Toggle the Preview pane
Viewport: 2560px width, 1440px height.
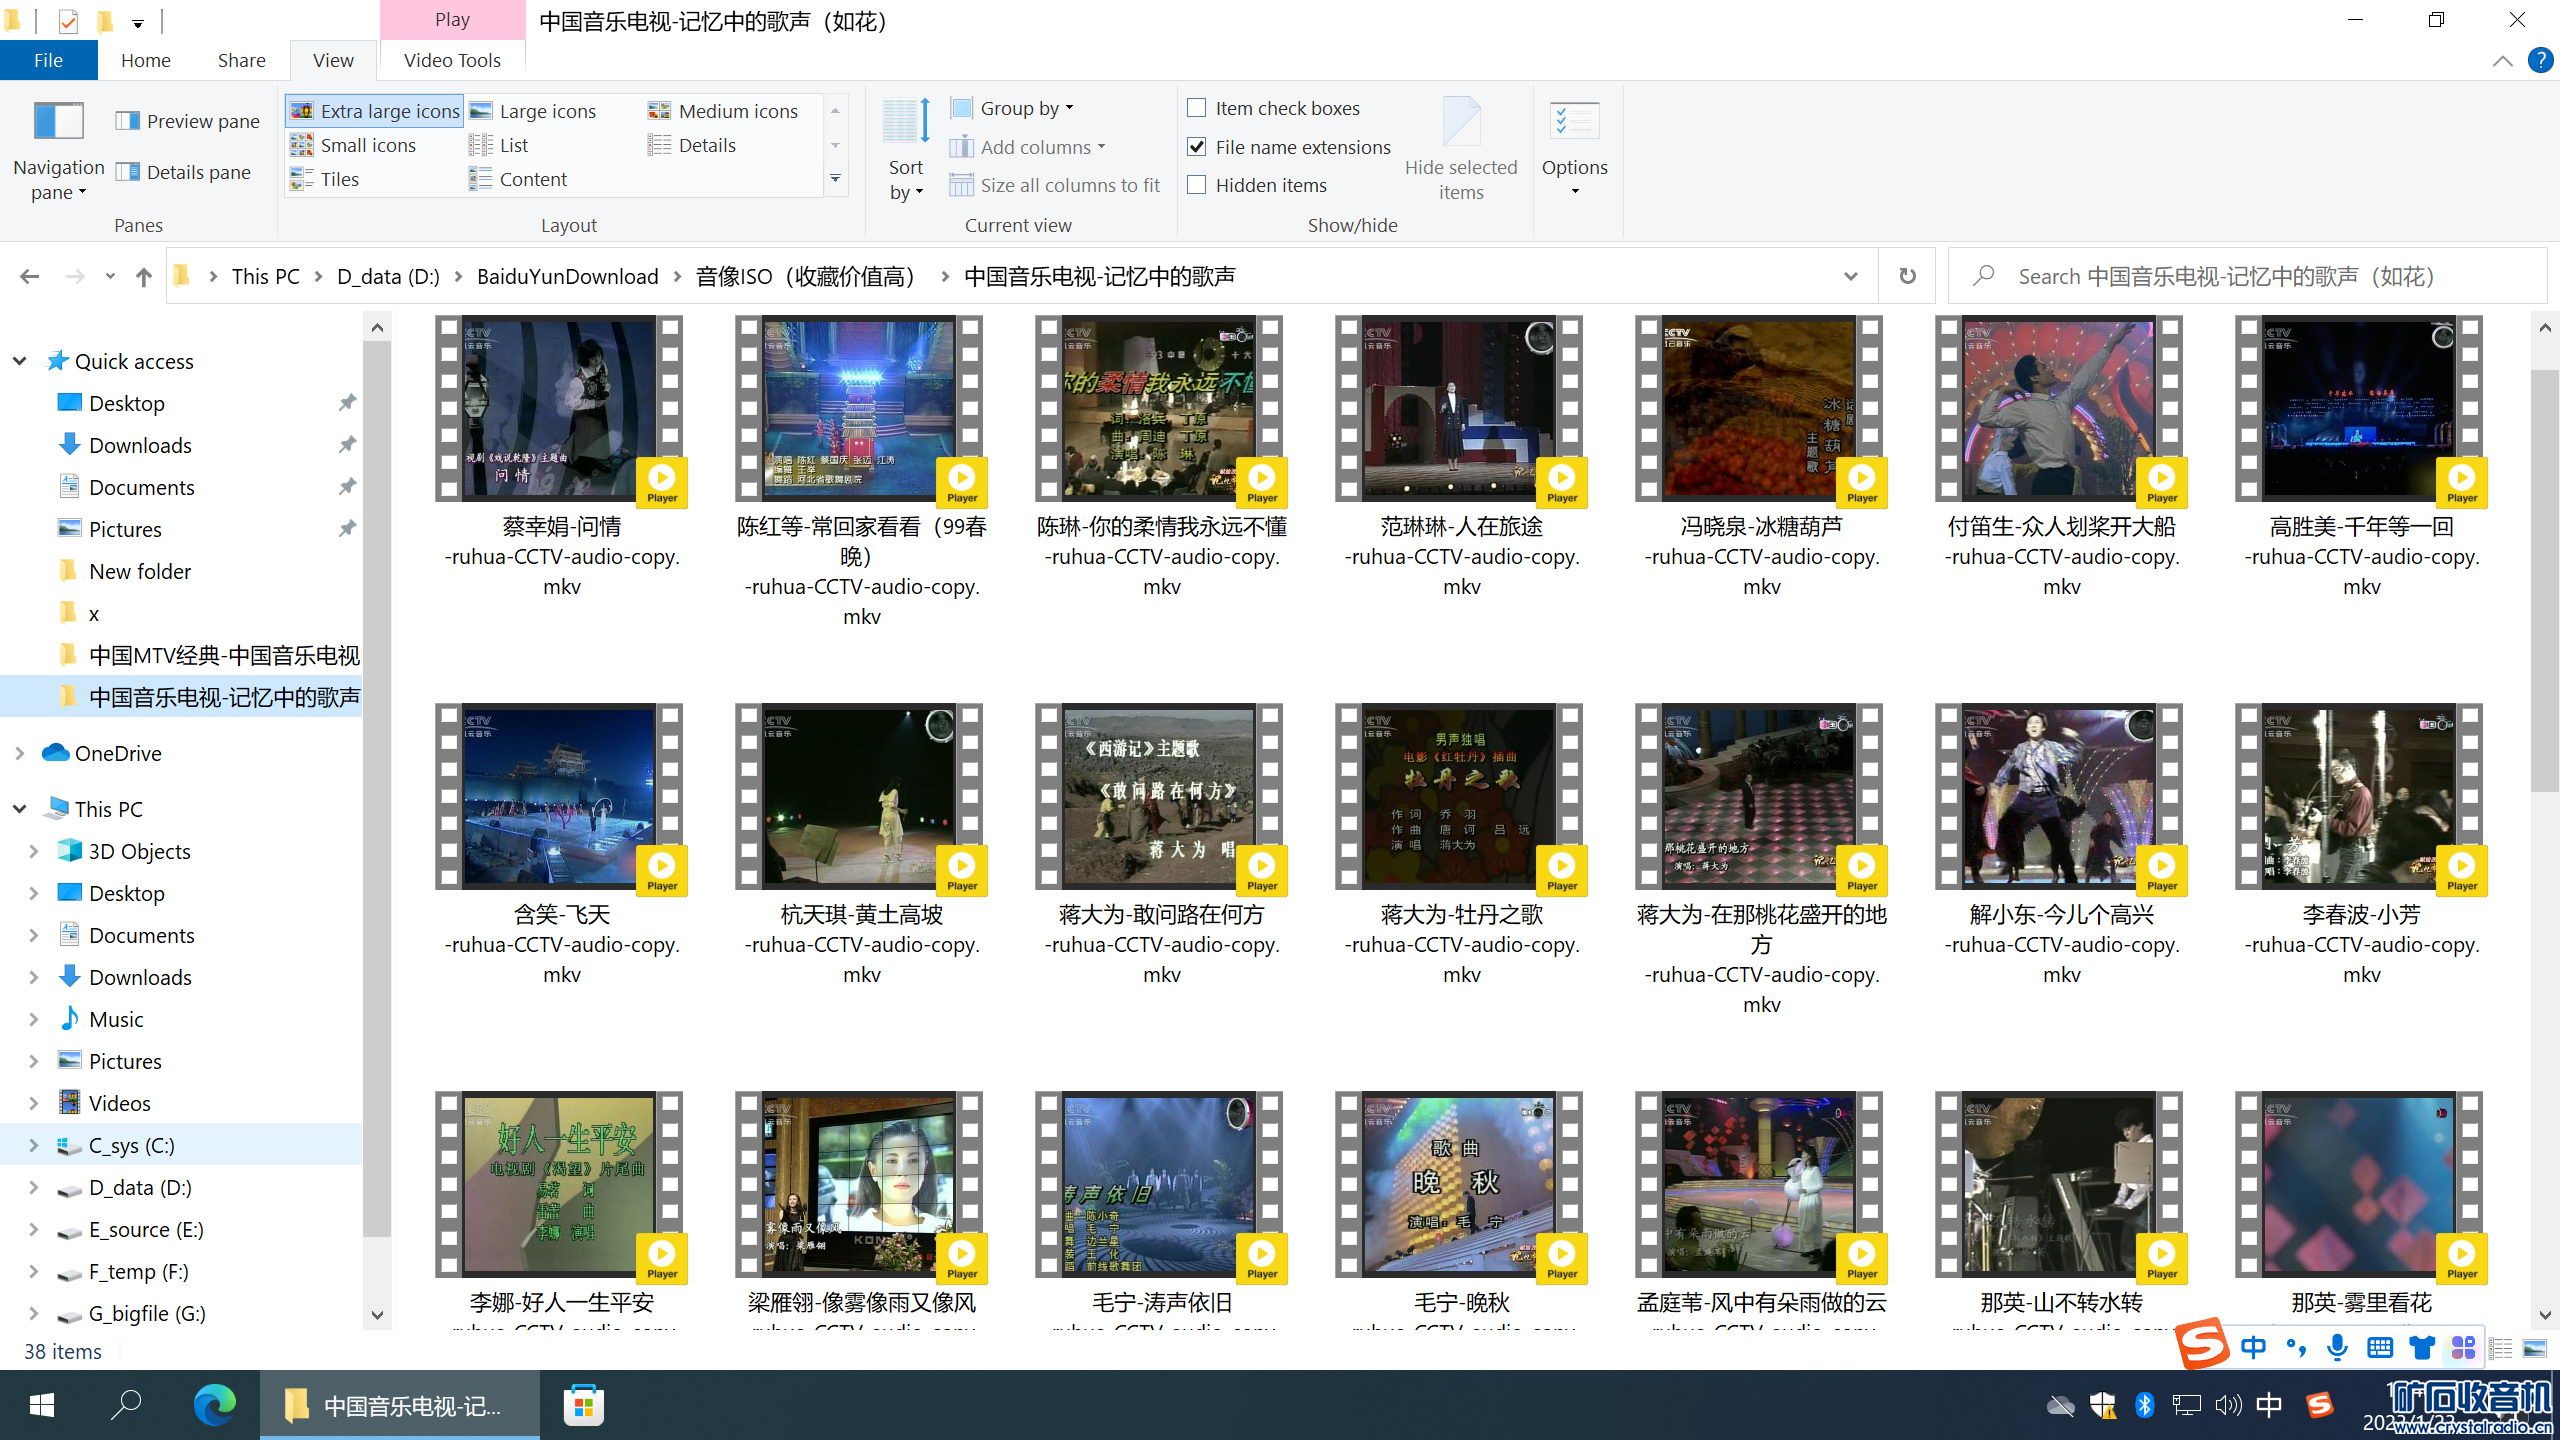click(x=188, y=121)
